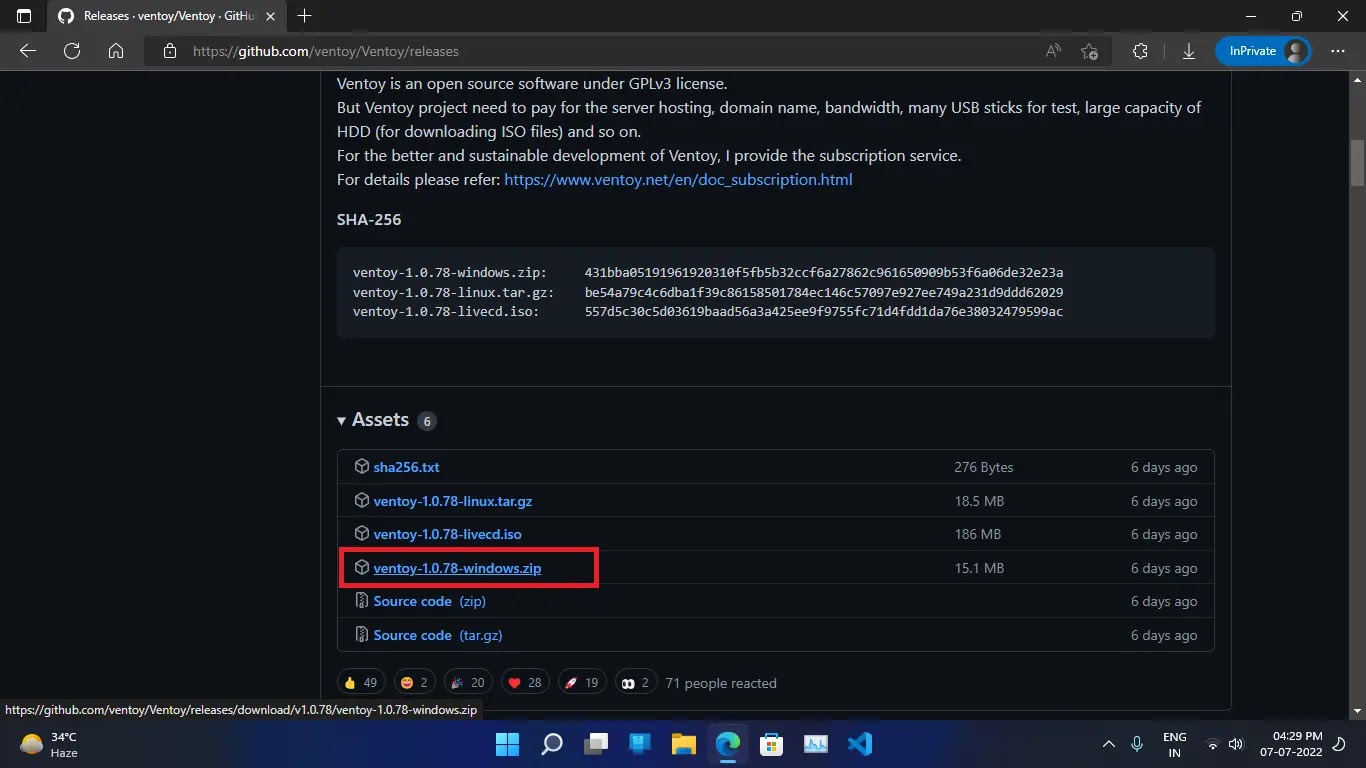This screenshot has width=1366, height=768.
Task: Click the InPrivate profile button
Action: point(1263,51)
